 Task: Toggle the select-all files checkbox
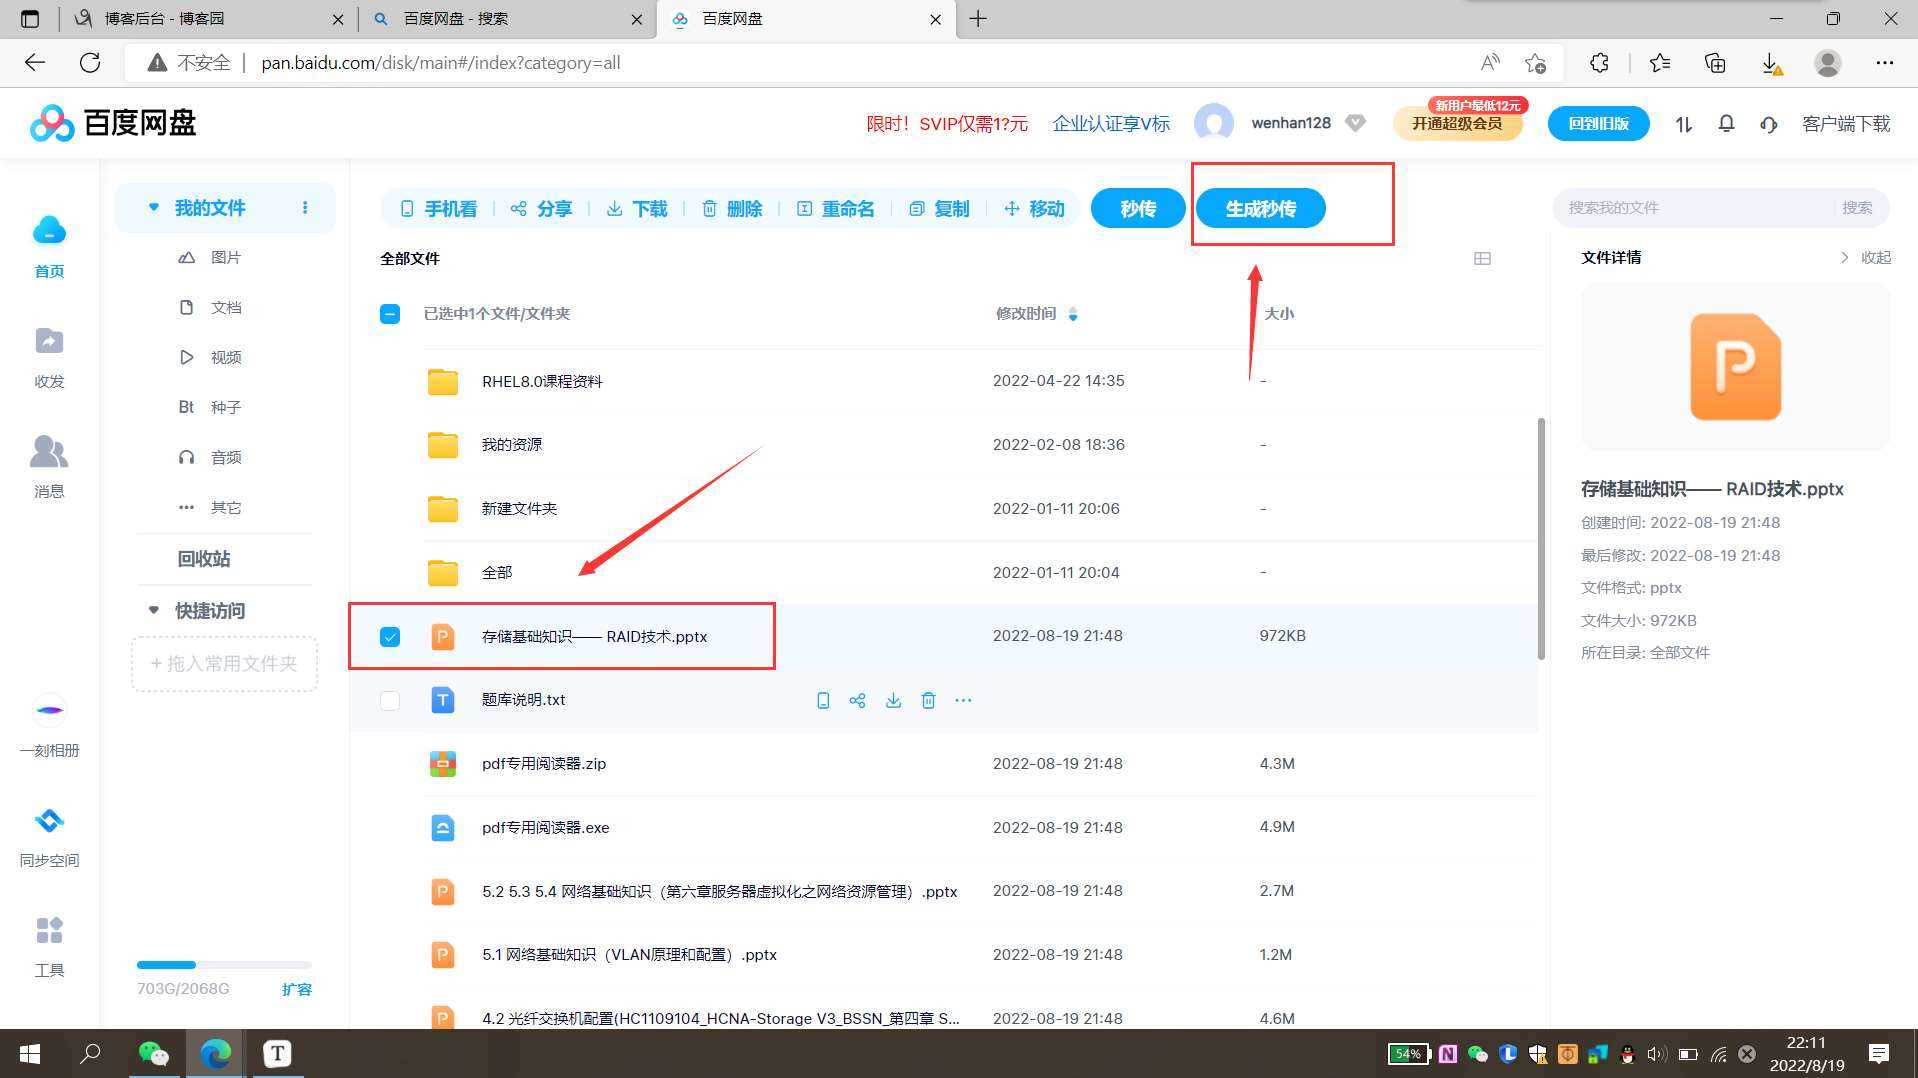pyautogui.click(x=390, y=314)
